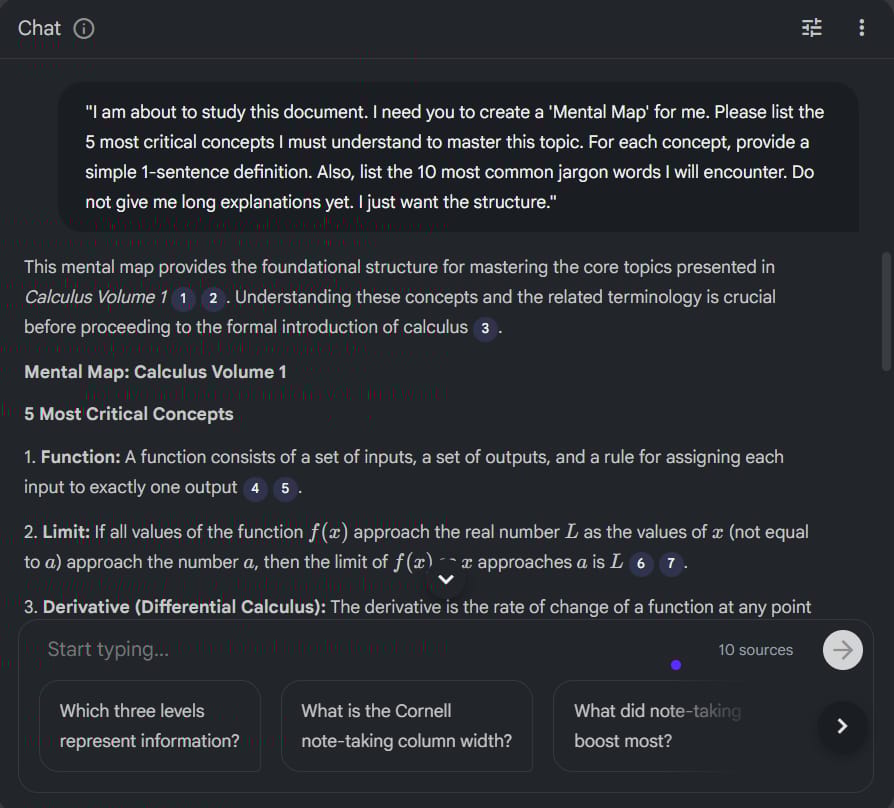Image resolution: width=894 pixels, height=808 pixels.
Task: Click the send arrow to submit a message
Action: [x=842, y=649]
